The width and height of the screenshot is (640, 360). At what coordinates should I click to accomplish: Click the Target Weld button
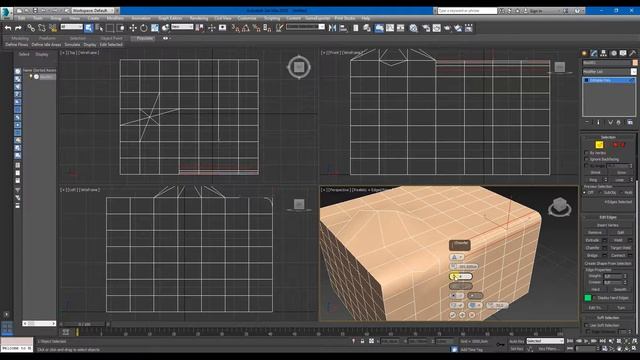pyautogui.click(x=620, y=248)
